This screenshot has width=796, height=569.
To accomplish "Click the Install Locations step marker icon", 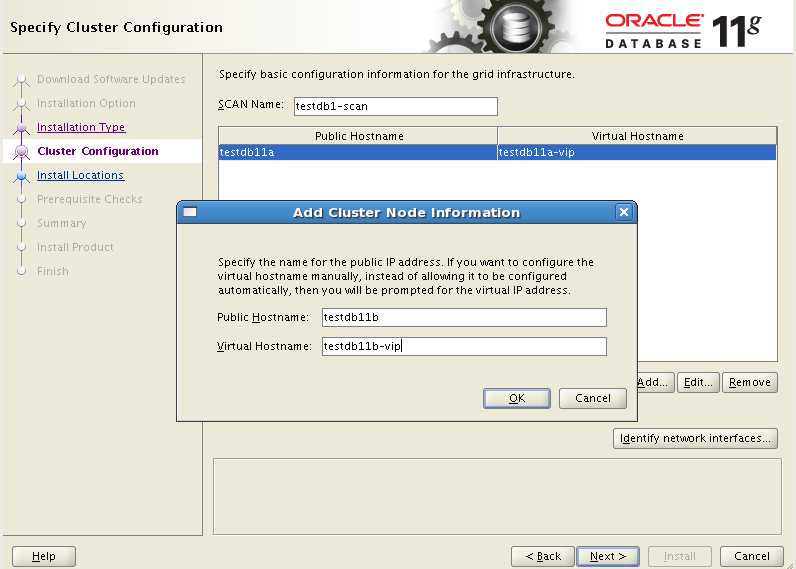I will pos(21,176).
